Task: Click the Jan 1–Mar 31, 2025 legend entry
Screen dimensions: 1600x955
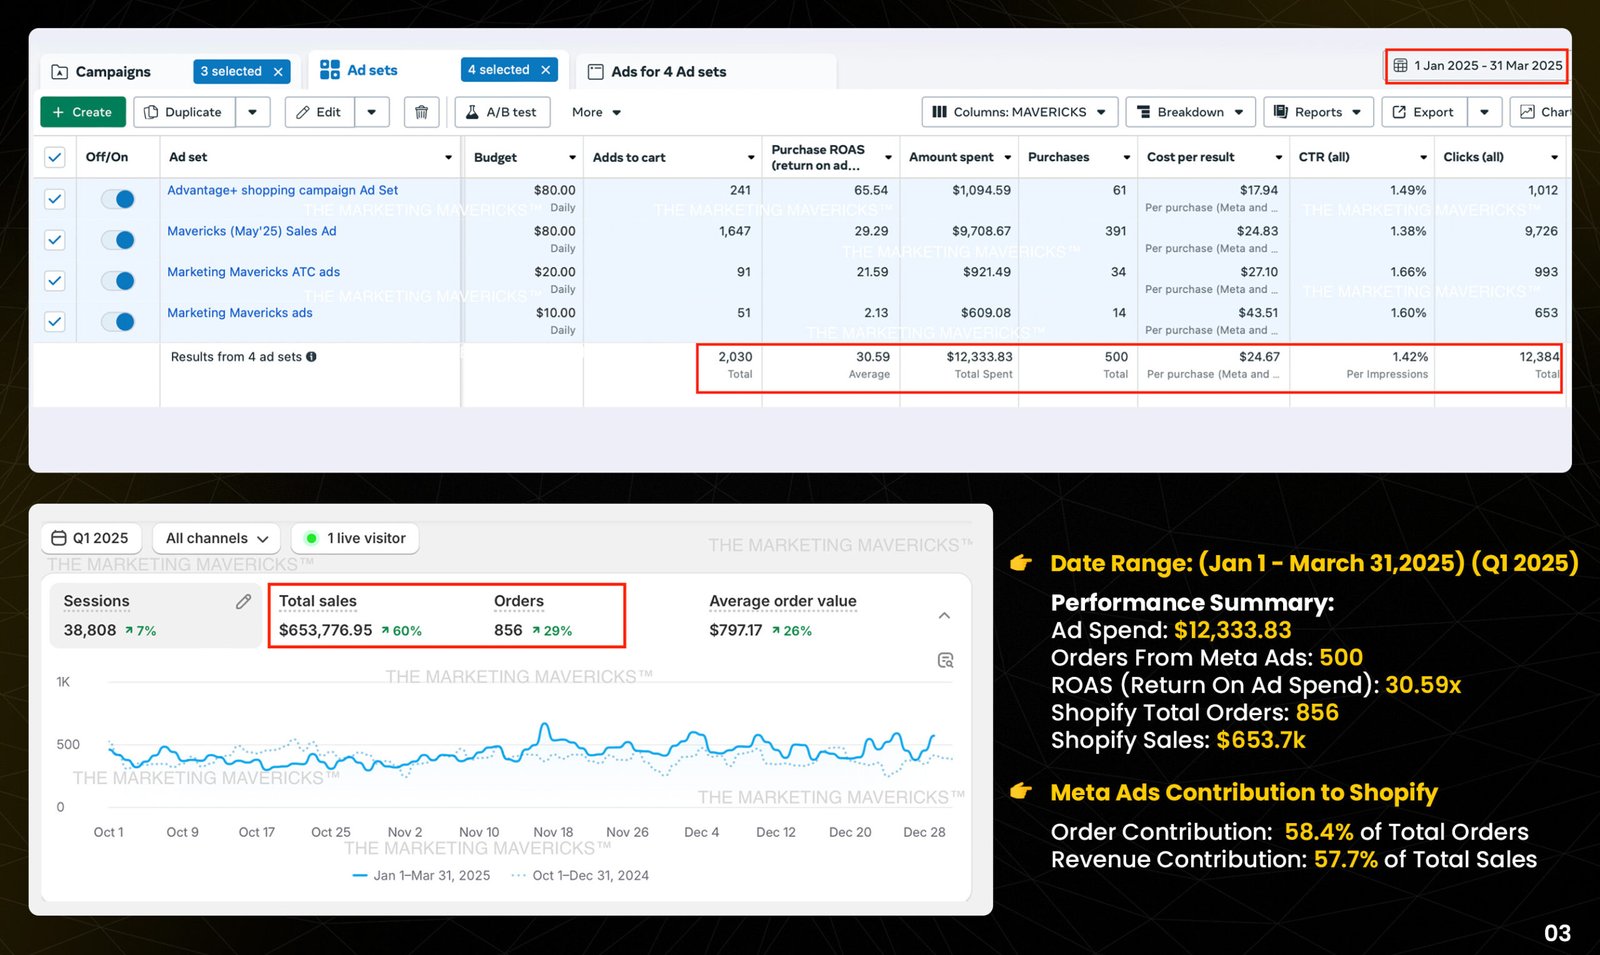Action: click(x=421, y=876)
